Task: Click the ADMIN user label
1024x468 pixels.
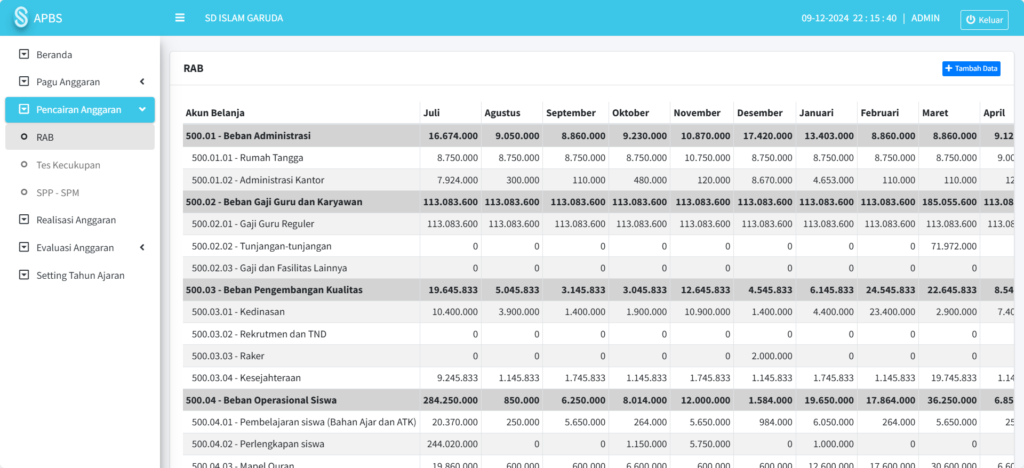Action: (x=925, y=18)
